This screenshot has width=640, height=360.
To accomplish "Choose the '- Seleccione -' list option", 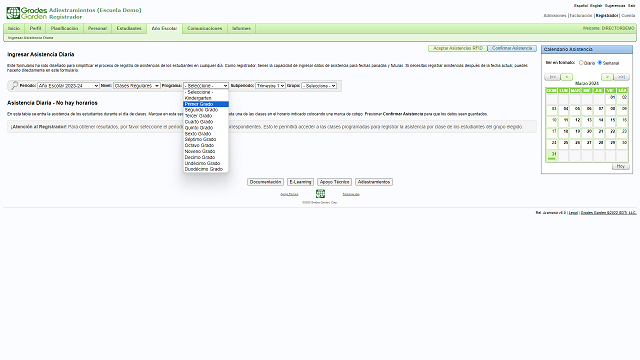I will click(x=206, y=92).
